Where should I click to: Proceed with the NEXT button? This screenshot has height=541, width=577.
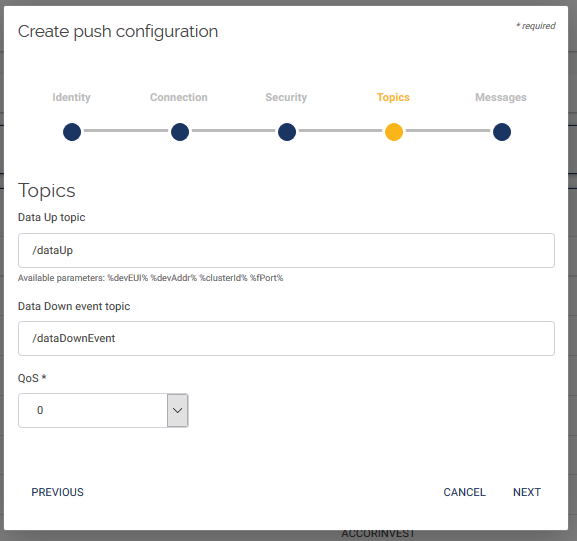(527, 492)
